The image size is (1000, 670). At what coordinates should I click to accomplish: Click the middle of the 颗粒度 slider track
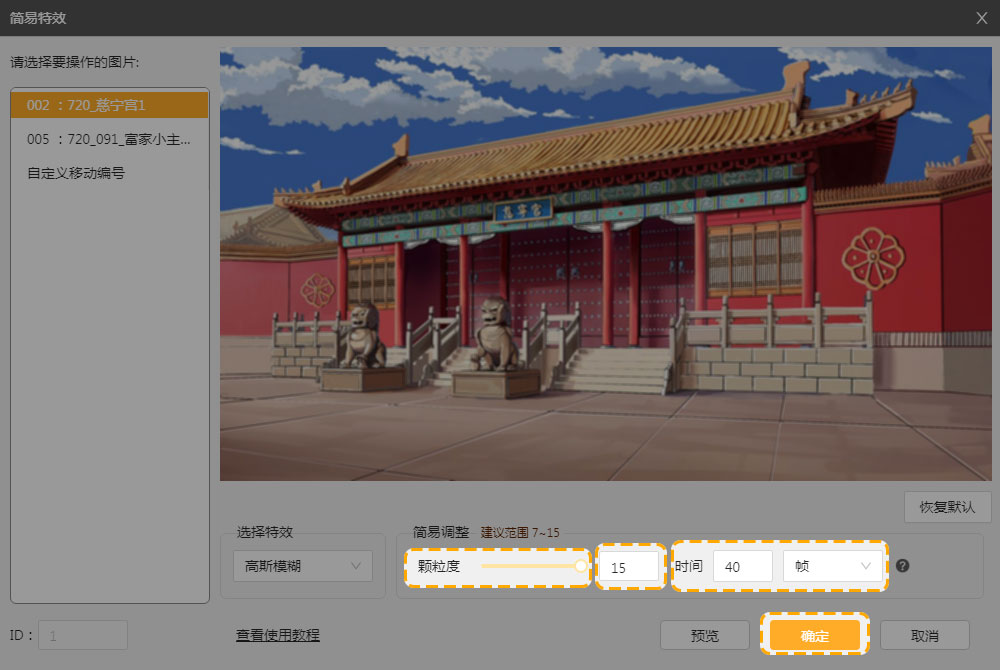(x=530, y=566)
